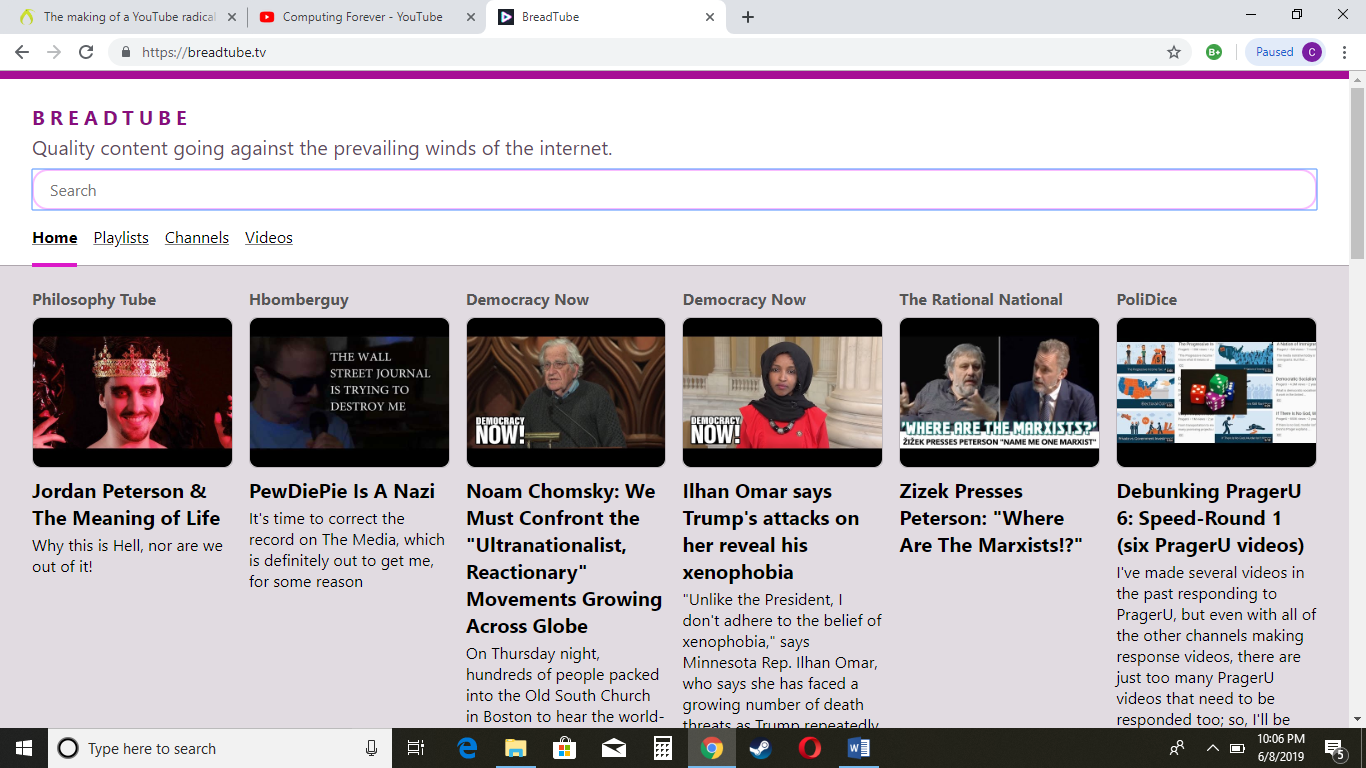
Task: Click the Windows taskbar search box
Action: [x=220, y=748]
